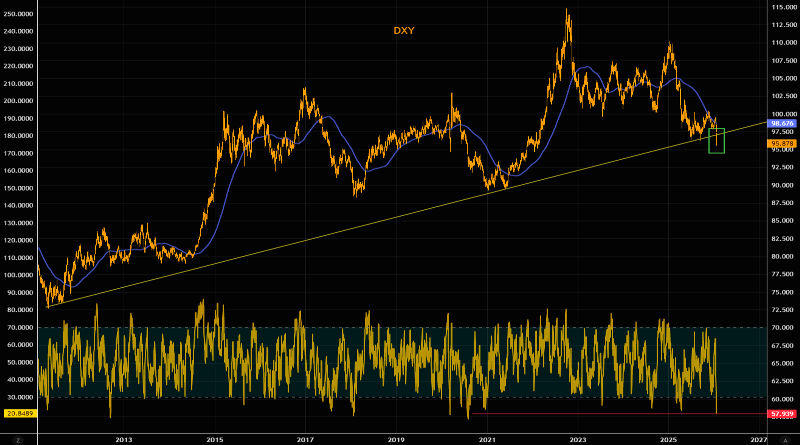The width and height of the screenshot is (800, 445).
Task: Click 240.0000 on the left price axis
Action: point(20,31)
